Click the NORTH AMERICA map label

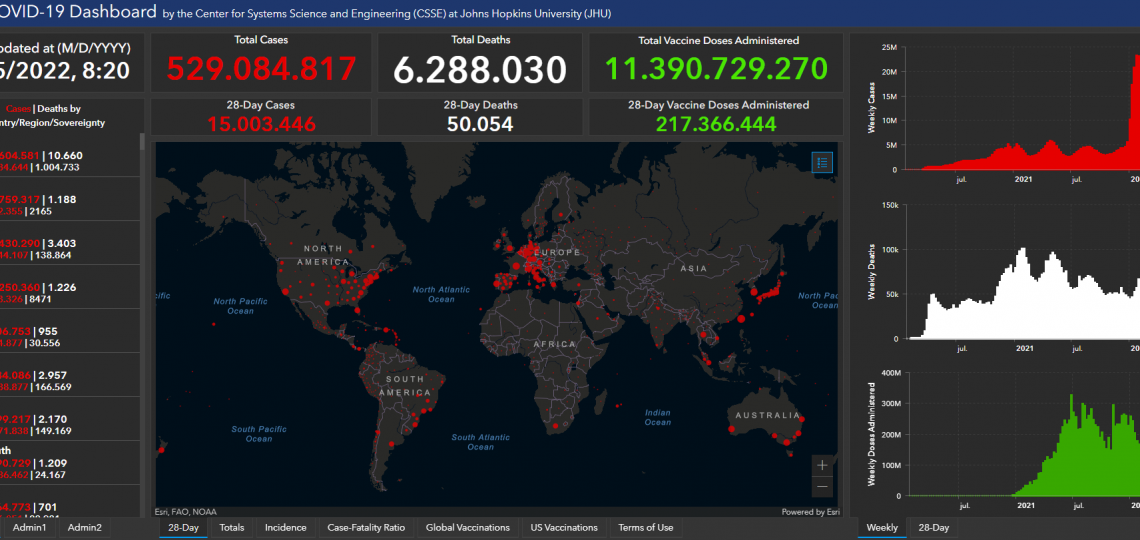[324, 254]
